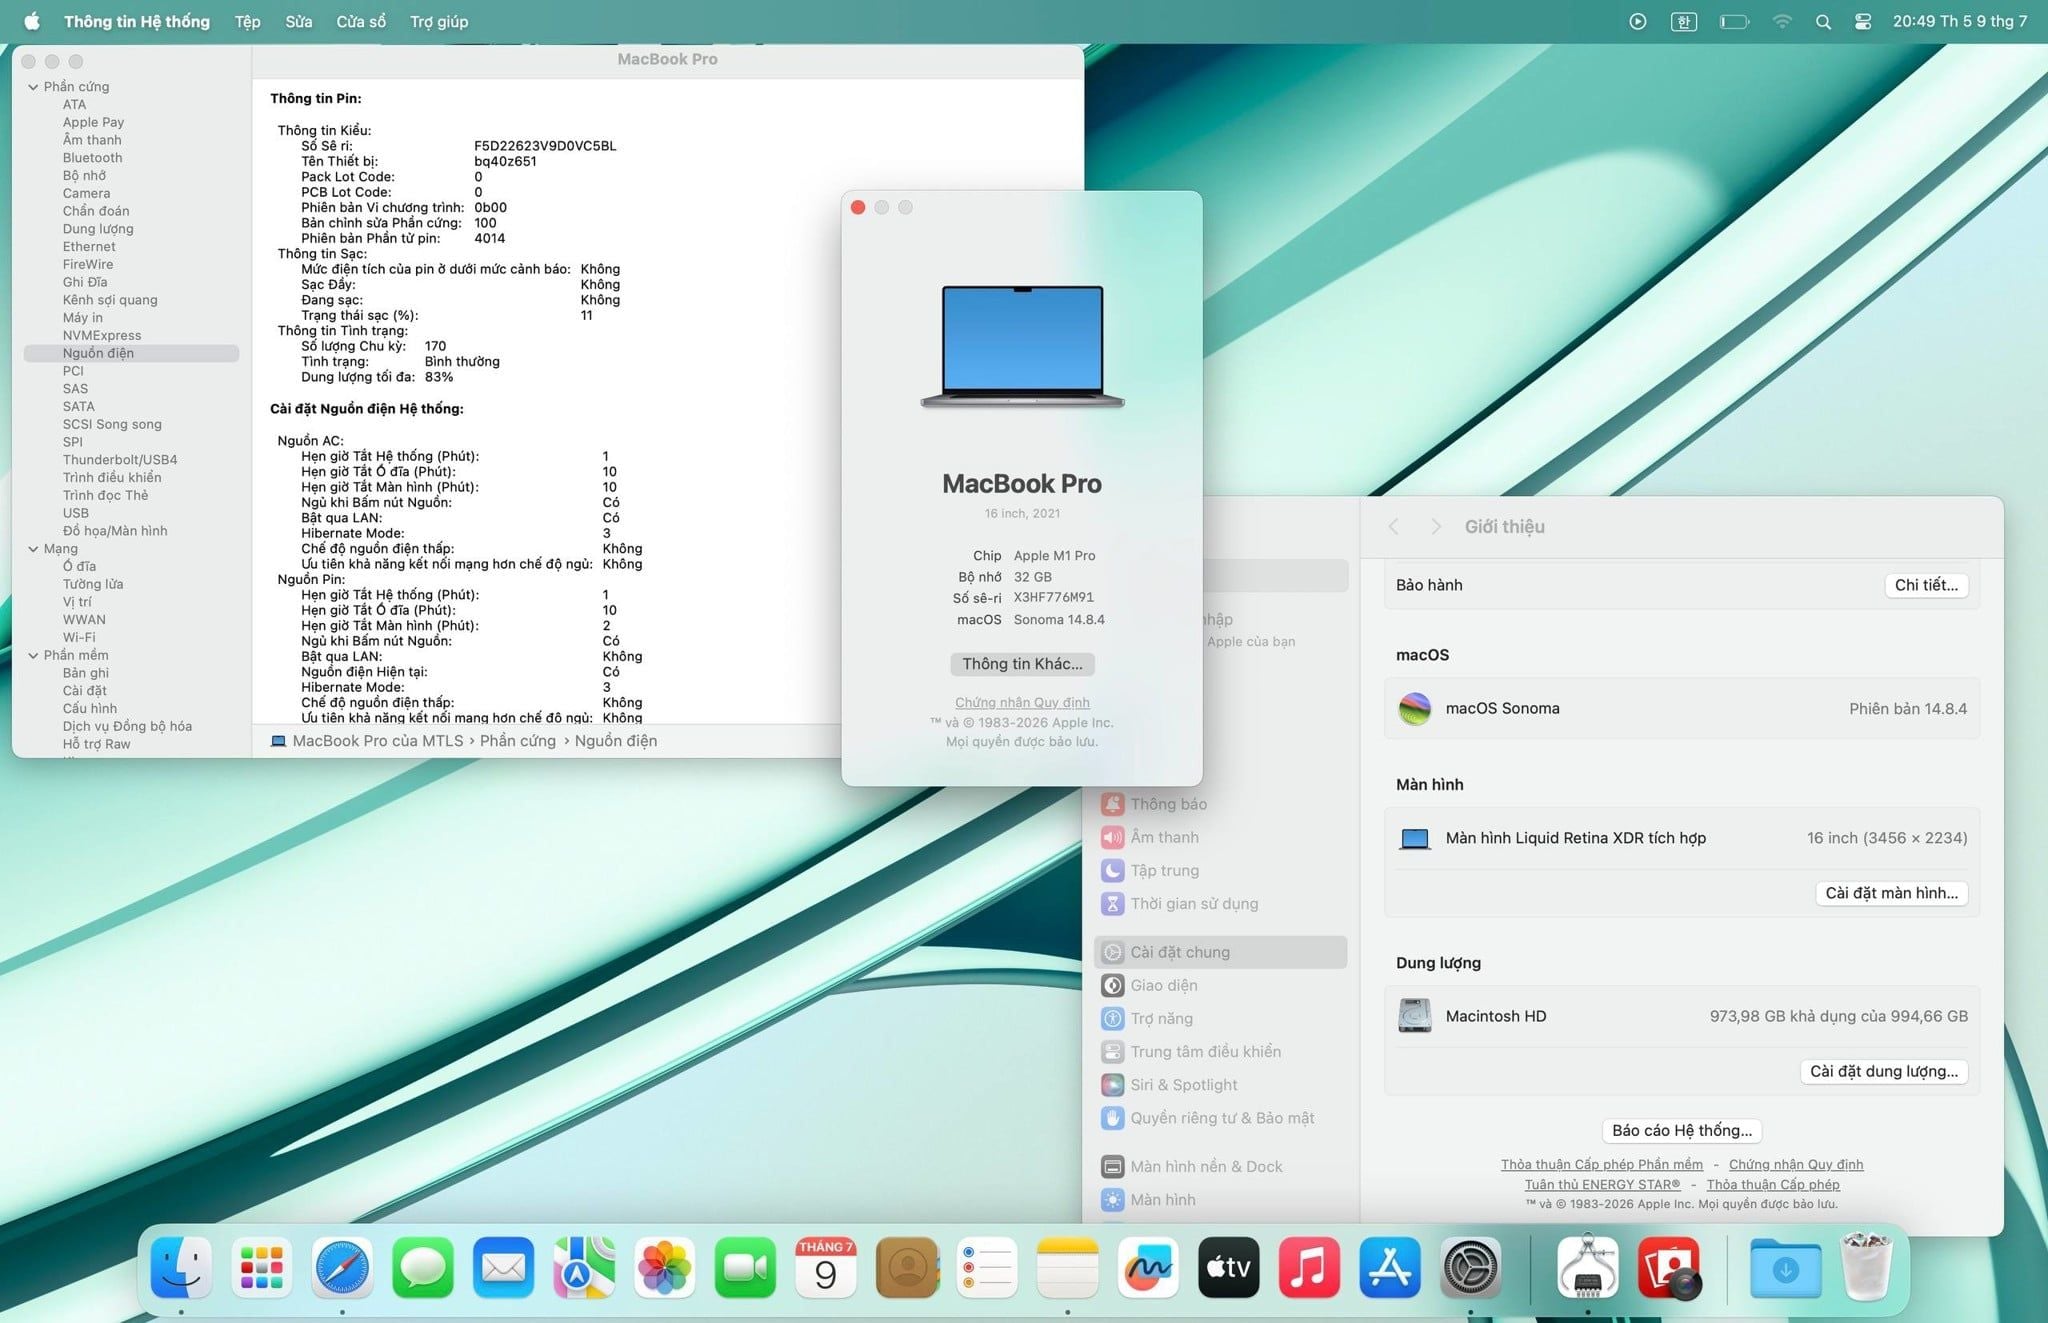Open Freeform app in Dock
The width and height of the screenshot is (2048, 1323).
(x=1148, y=1267)
